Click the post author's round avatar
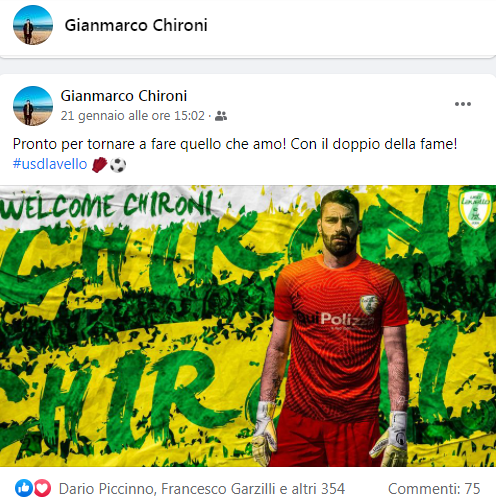This screenshot has height=503, width=496. tap(33, 106)
